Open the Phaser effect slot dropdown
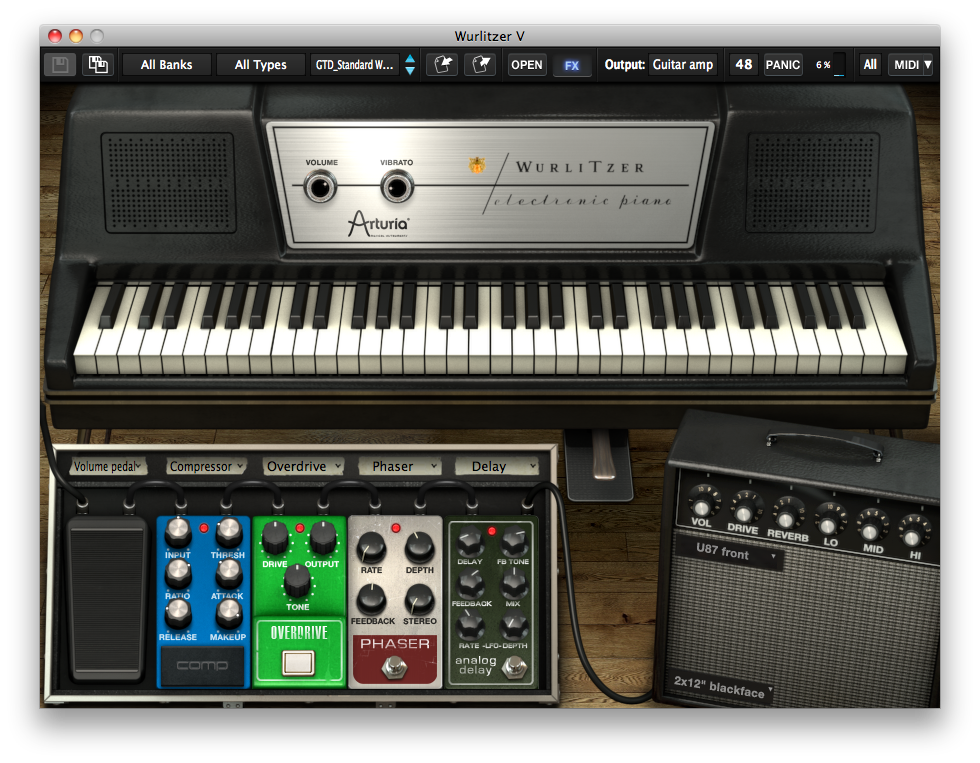Viewport: 980px width, 763px height. (x=399, y=466)
